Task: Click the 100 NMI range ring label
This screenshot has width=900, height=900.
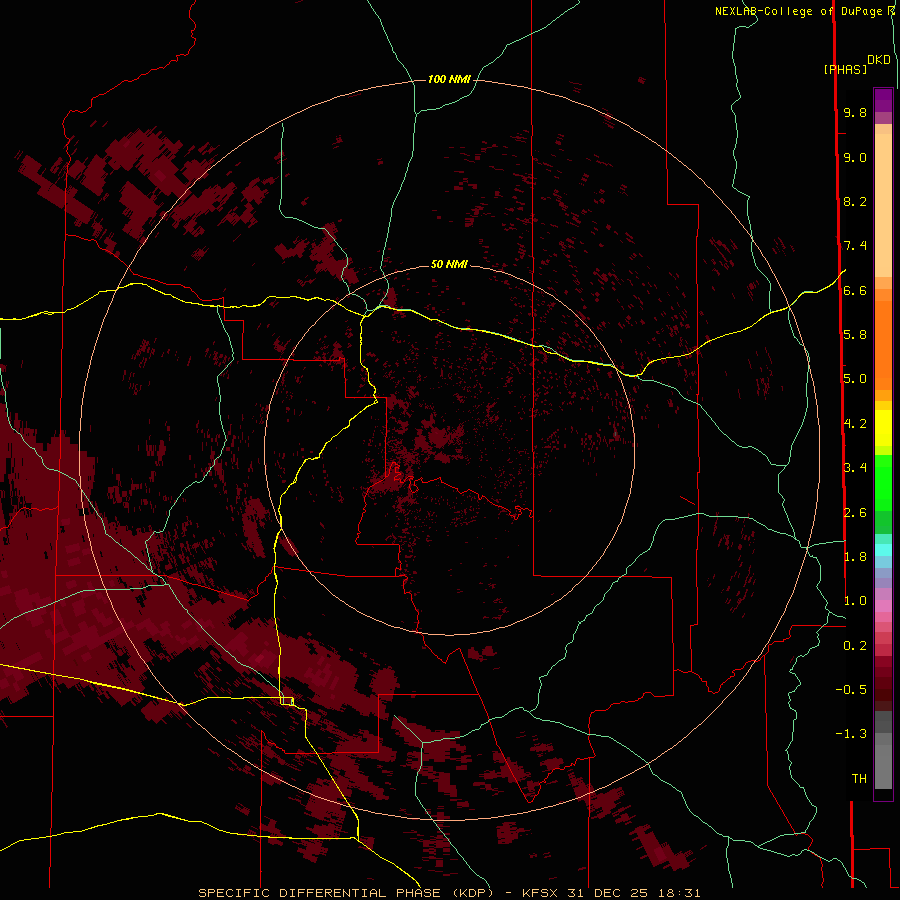Action: click(x=449, y=79)
